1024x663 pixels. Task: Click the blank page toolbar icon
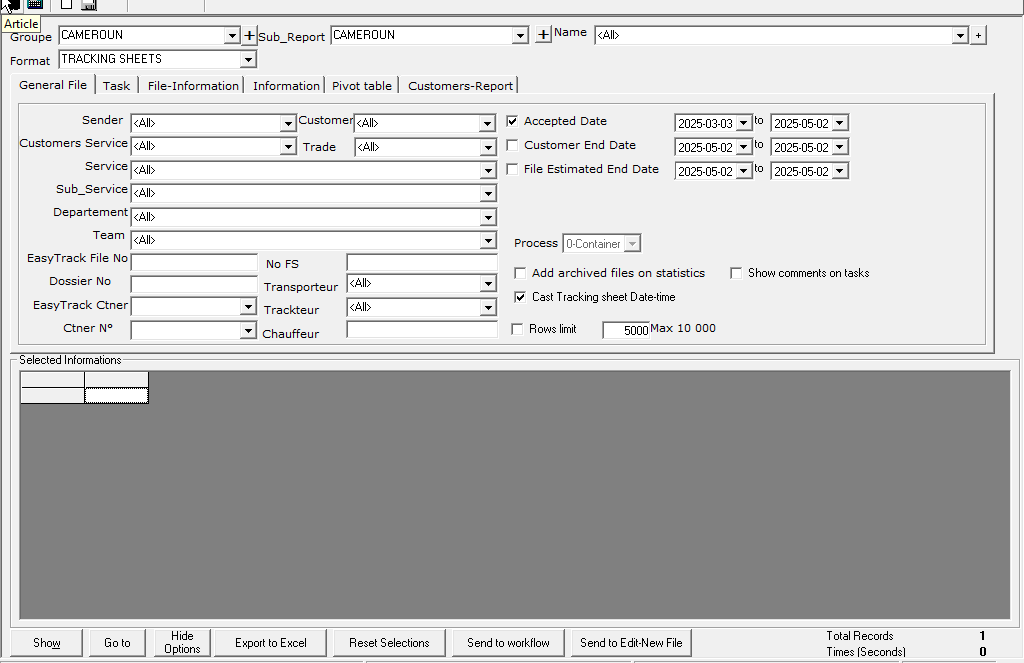(x=66, y=5)
